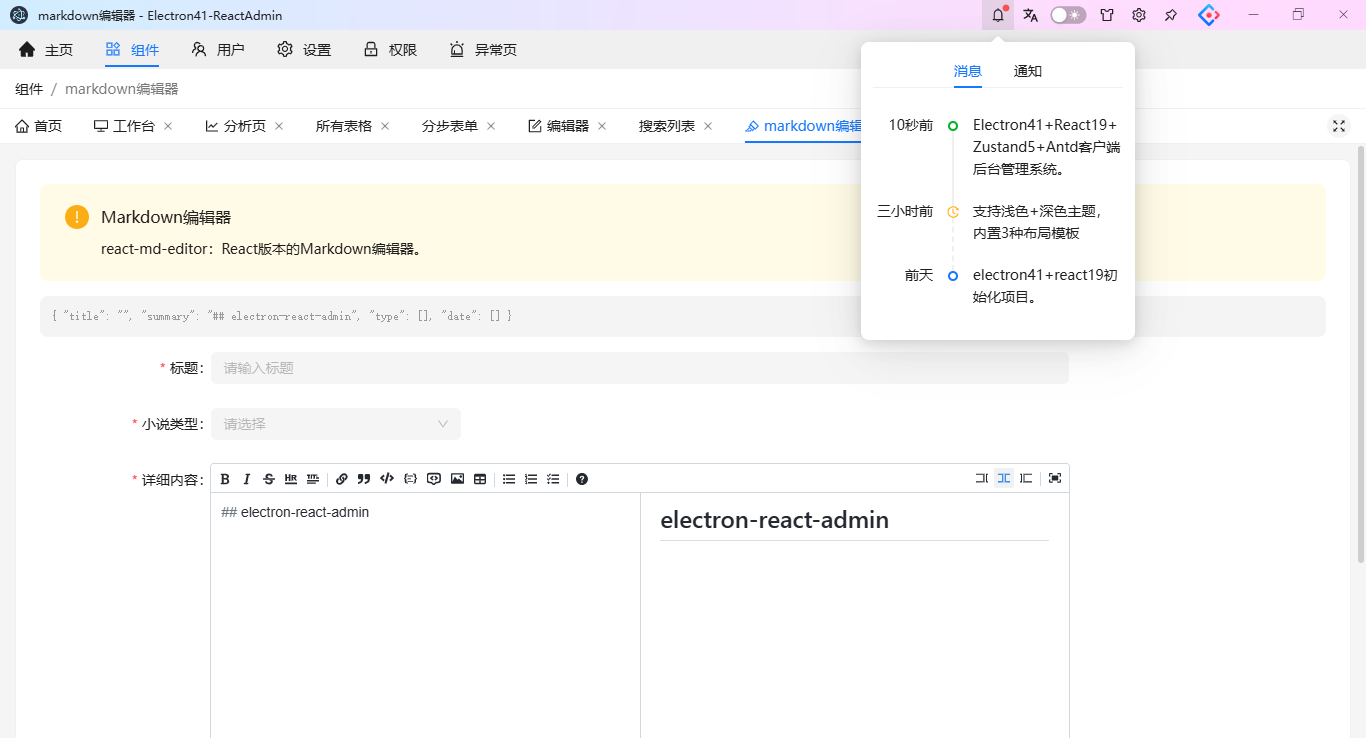Insert a blockquote in the editor
This screenshot has width=1366, height=738.
pos(364,479)
